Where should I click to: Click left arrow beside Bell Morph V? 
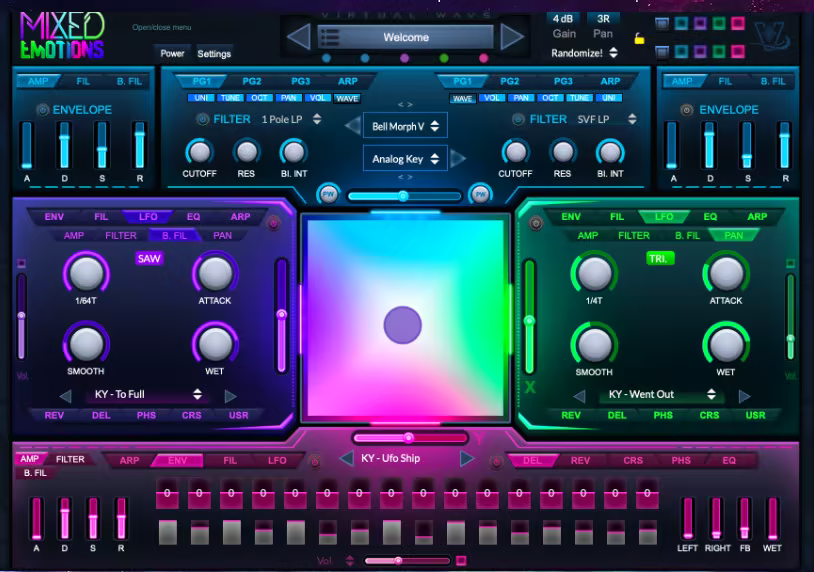[353, 126]
